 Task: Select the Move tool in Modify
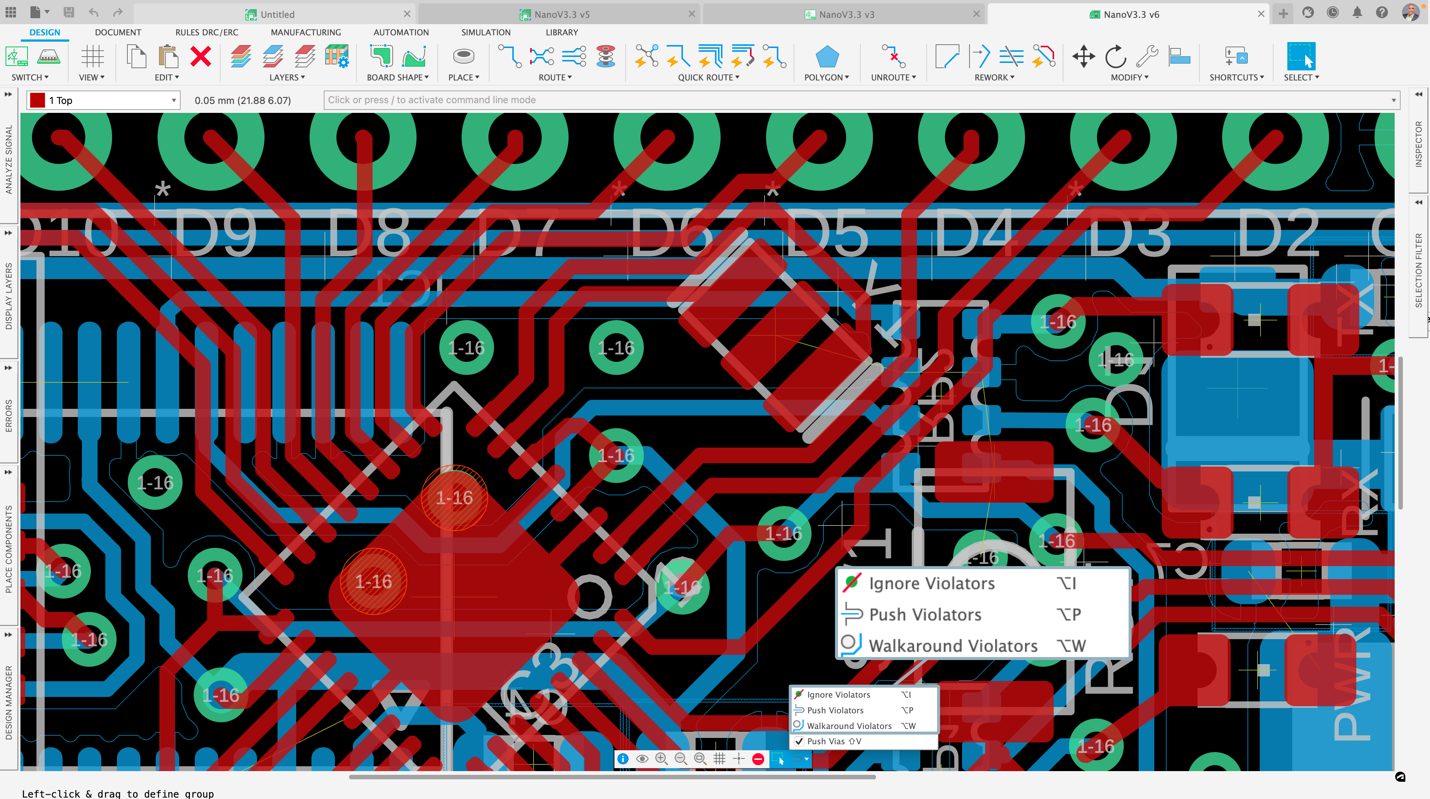[1083, 57]
